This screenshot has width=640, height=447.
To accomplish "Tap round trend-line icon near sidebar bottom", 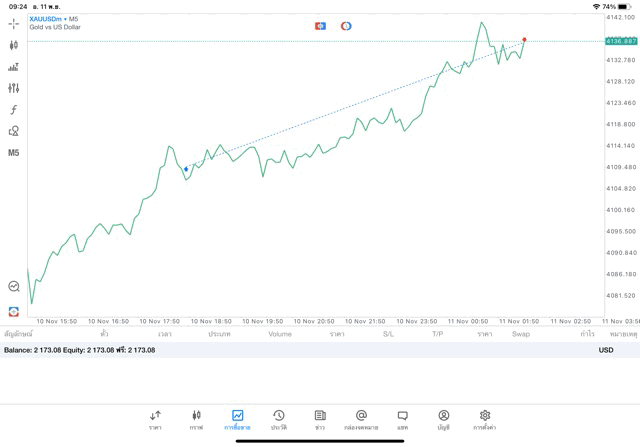I will coord(13,287).
